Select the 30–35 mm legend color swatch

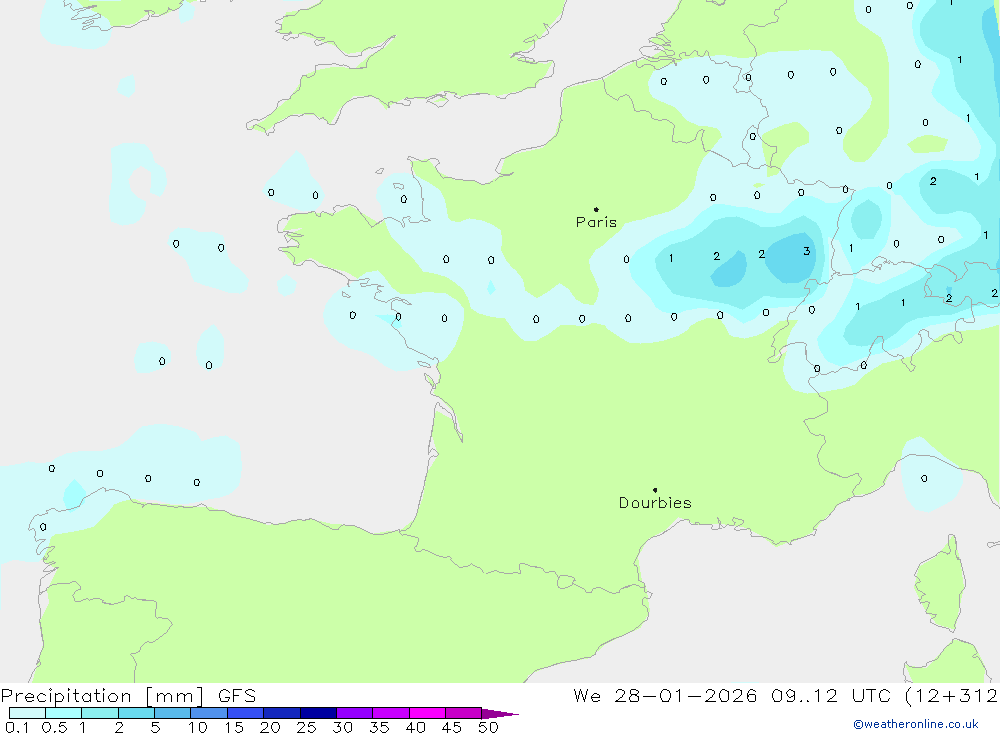[x=354, y=713]
